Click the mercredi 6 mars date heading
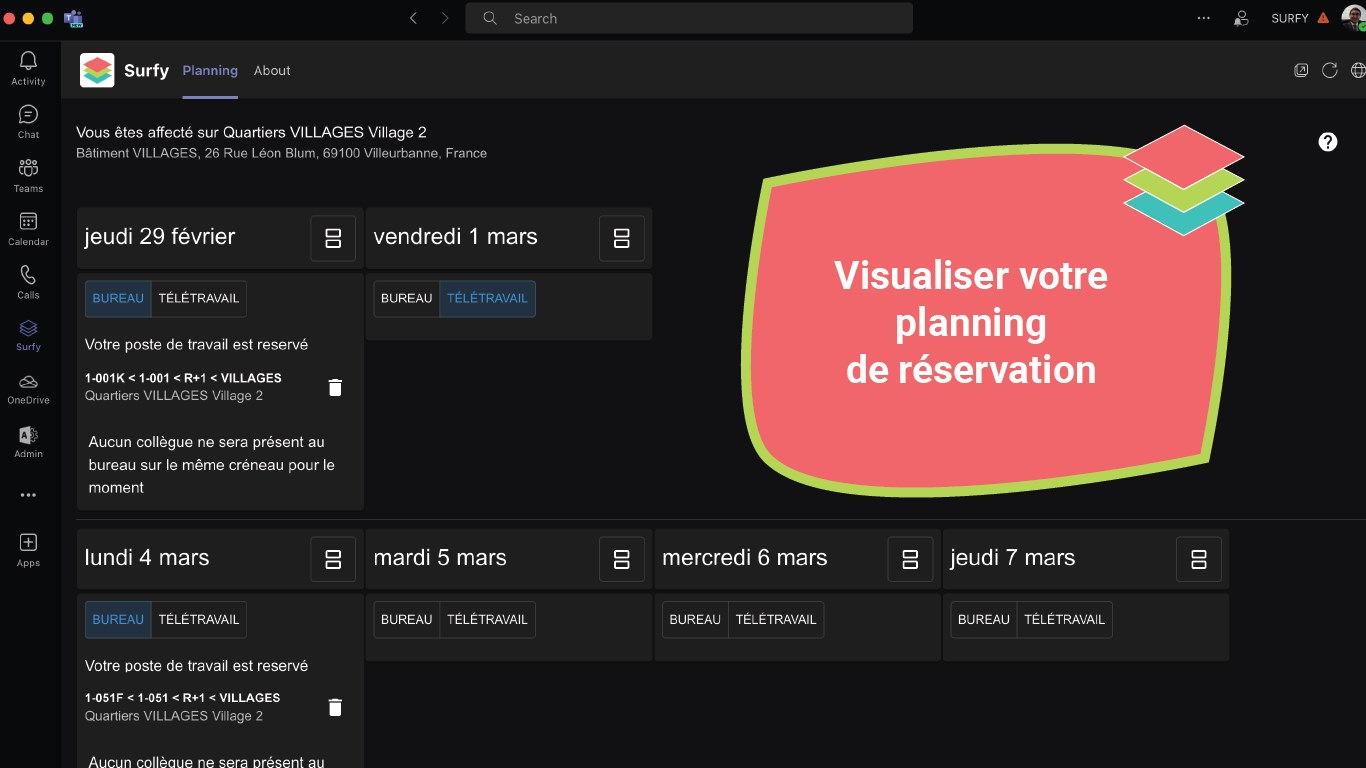The width and height of the screenshot is (1366, 768). 745,558
